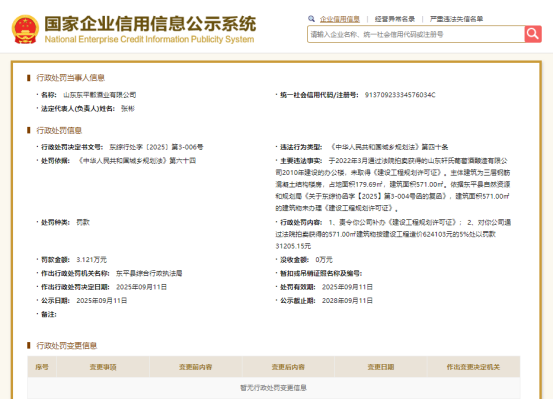The width and height of the screenshot is (554, 400).
Task: Click the legal representative name 张彬
Action: [x=128, y=109]
